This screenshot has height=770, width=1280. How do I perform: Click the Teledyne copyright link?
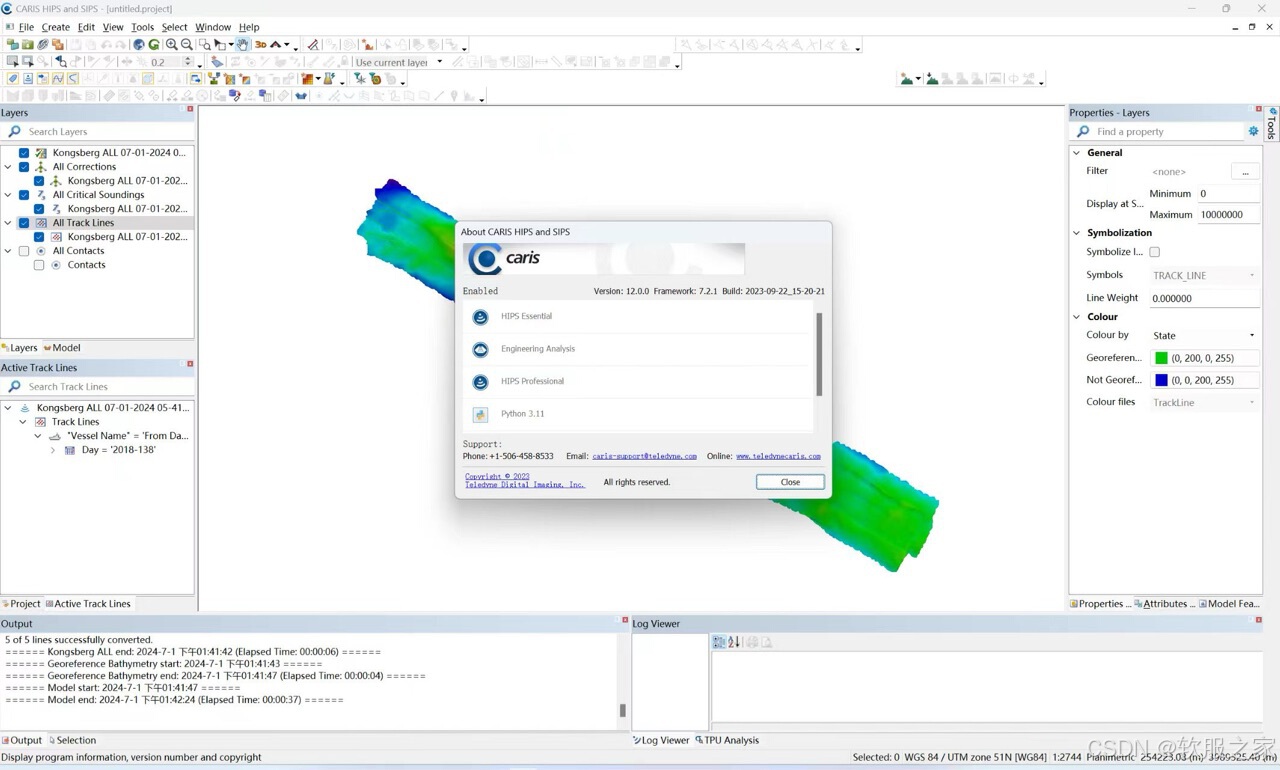(524, 481)
